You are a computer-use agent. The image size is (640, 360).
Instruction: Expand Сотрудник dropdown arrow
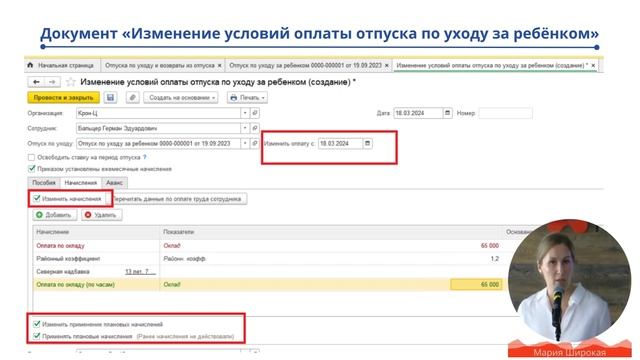(x=245, y=128)
